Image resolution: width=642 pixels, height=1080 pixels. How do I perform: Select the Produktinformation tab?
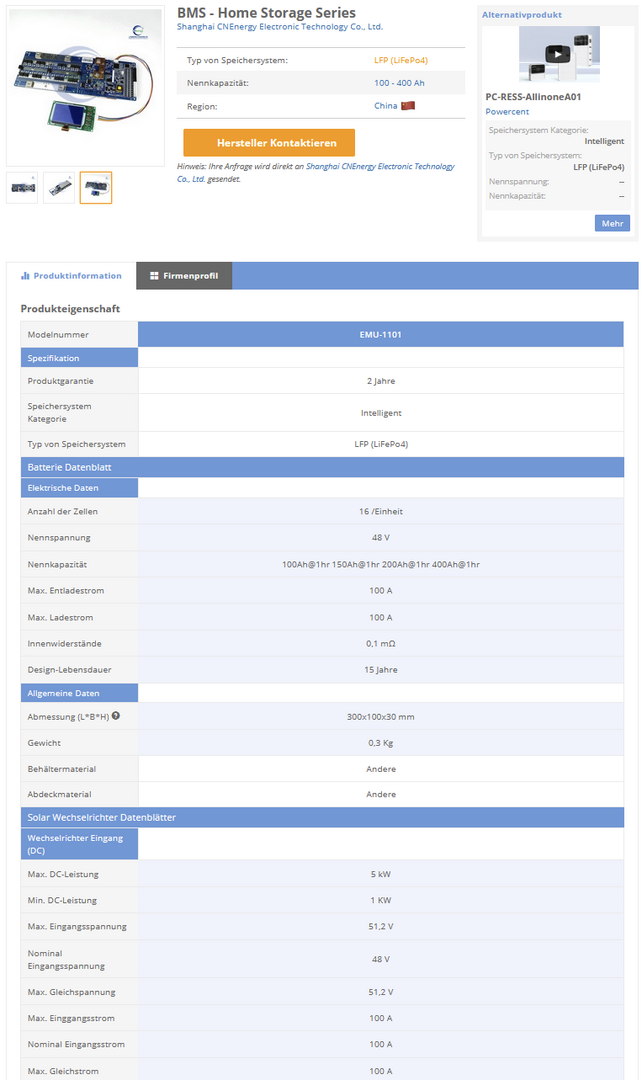71,276
